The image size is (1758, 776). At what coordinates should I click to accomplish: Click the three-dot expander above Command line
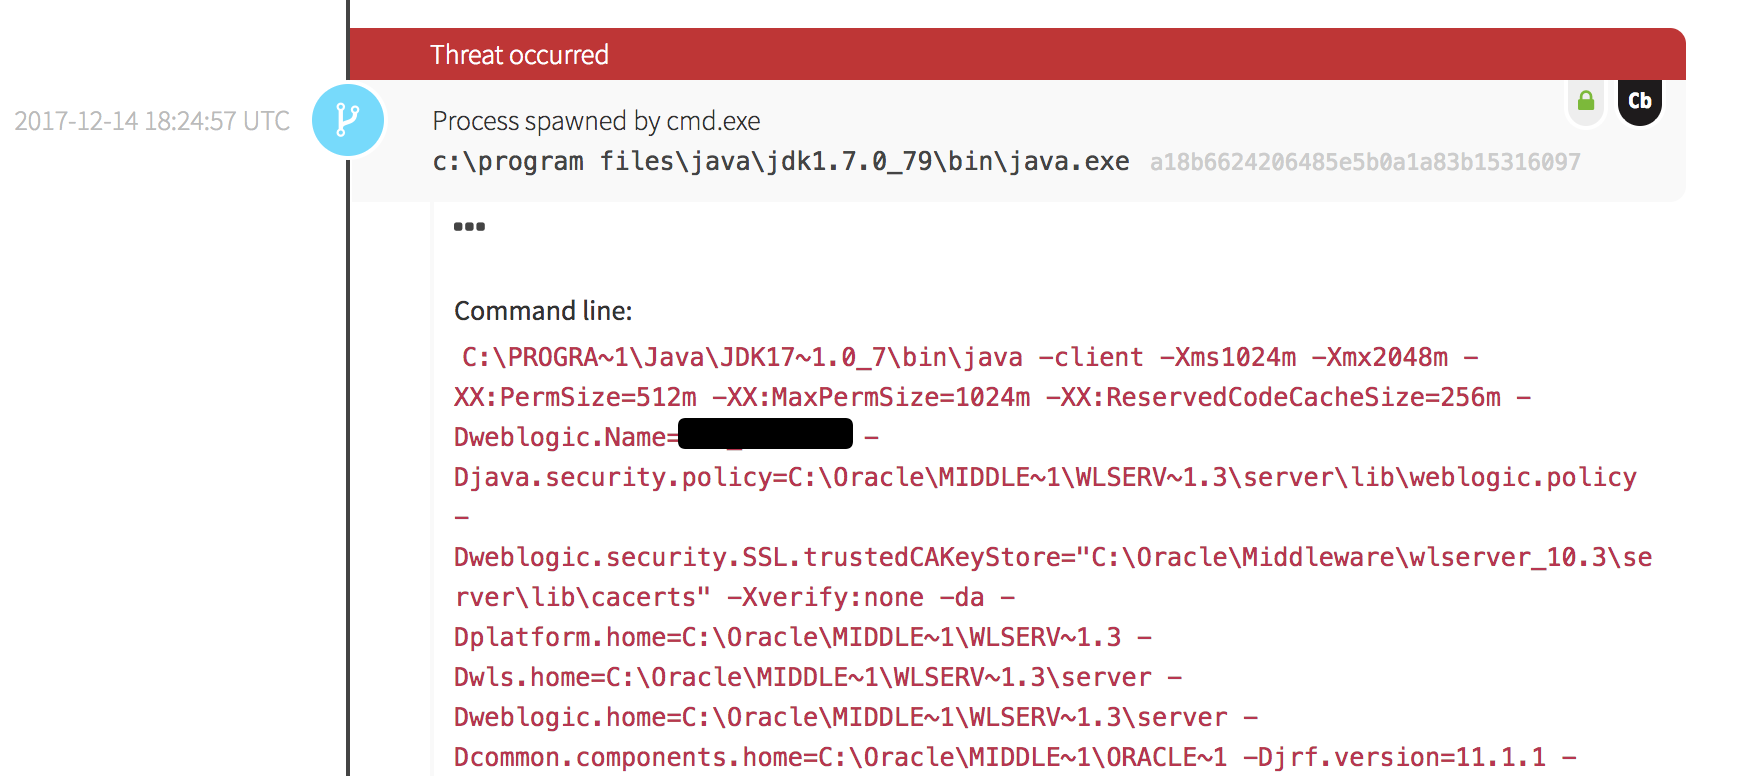pyautogui.click(x=469, y=226)
